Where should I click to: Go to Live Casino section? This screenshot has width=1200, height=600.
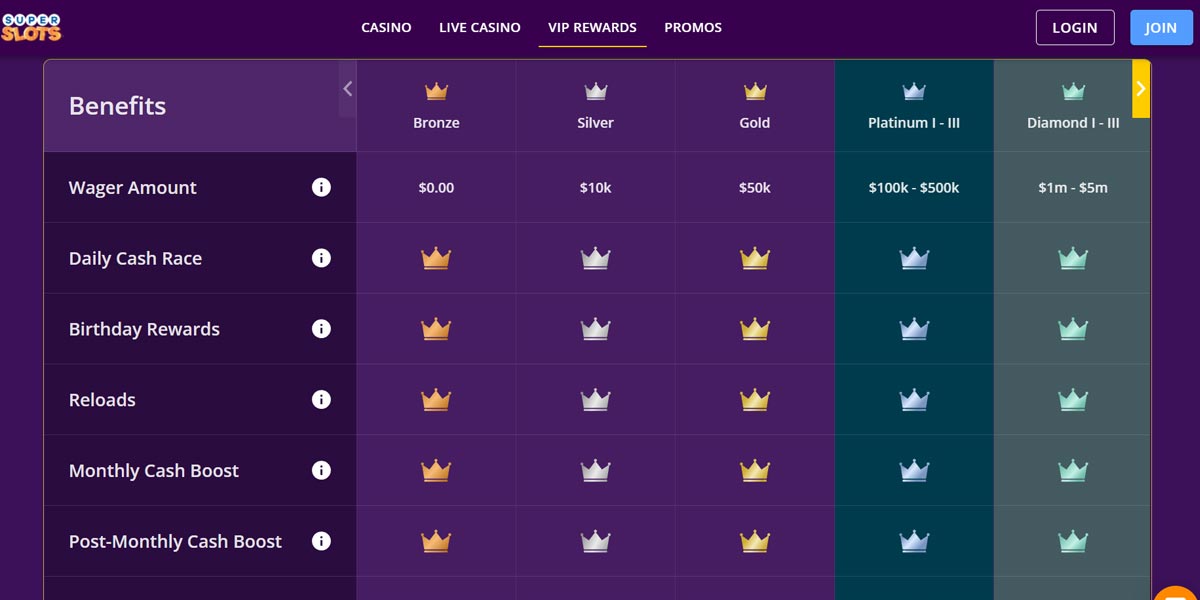pos(480,28)
